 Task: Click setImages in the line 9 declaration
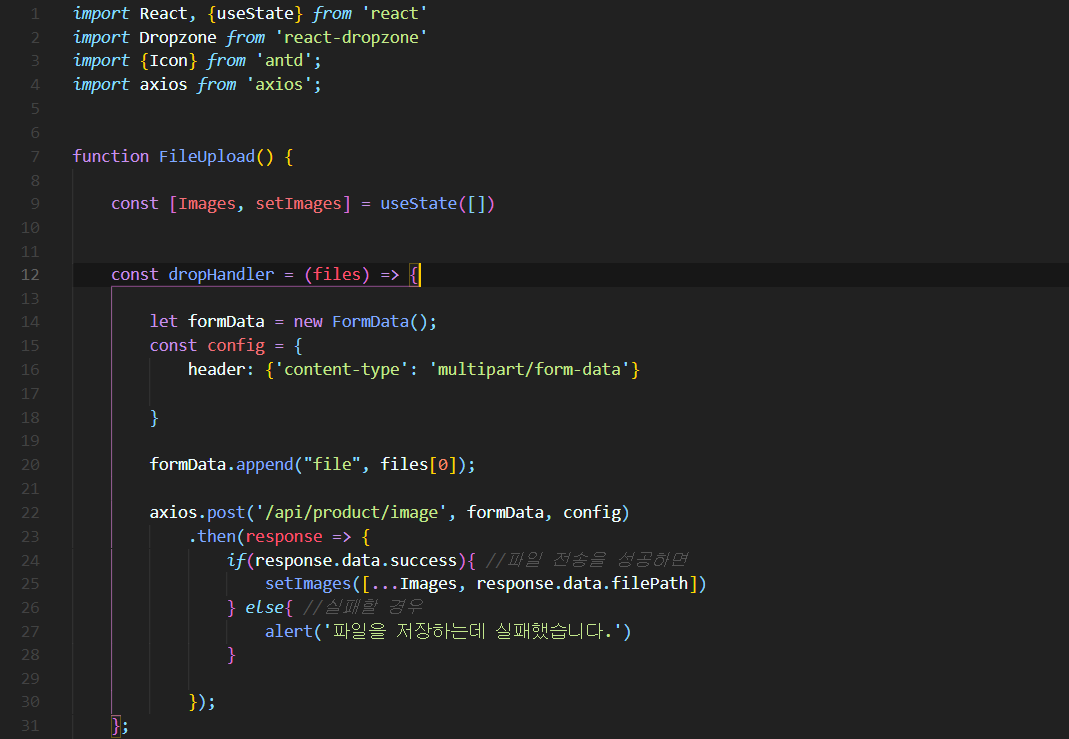point(298,203)
